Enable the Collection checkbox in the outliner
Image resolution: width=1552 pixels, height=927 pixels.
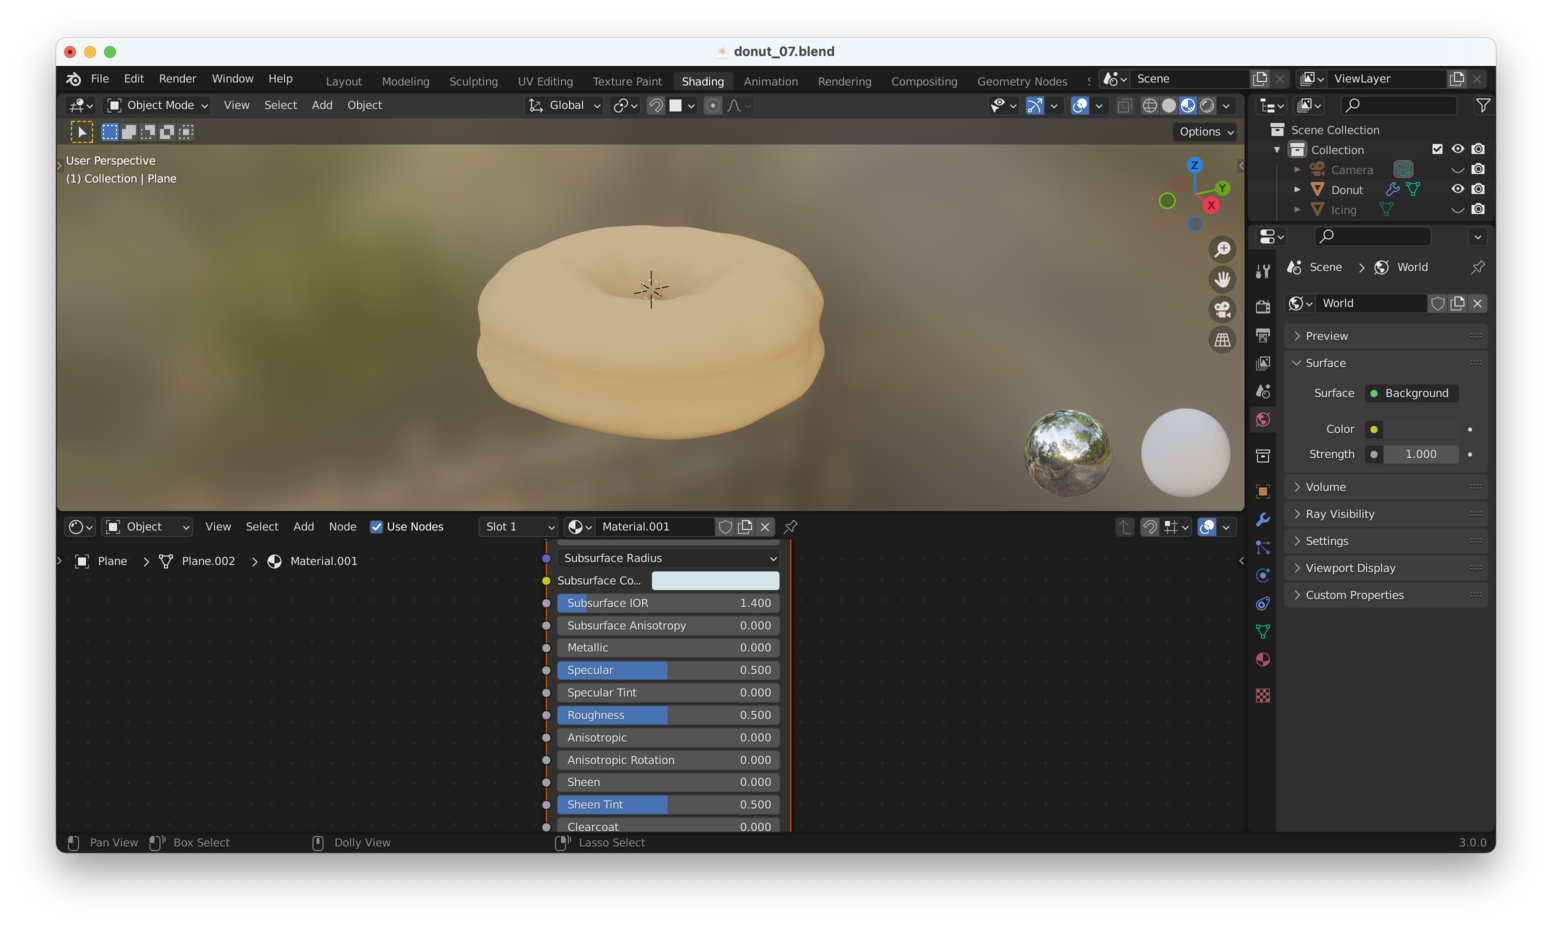click(1438, 148)
